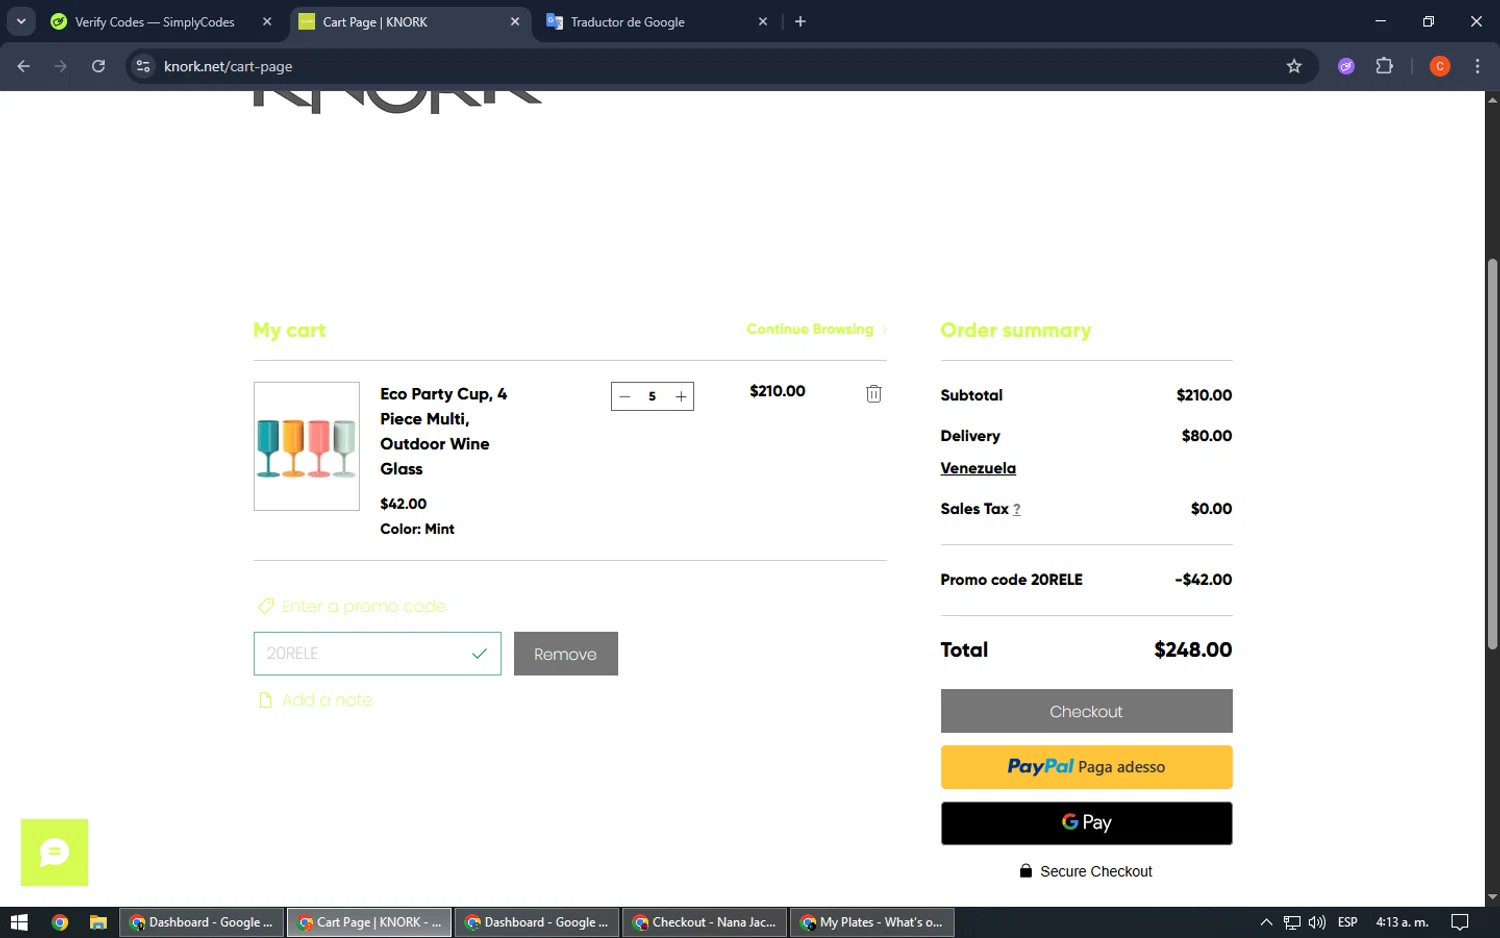This screenshot has height=938, width=1500.
Task: Click the Enter a promo code link
Action: [x=364, y=606]
